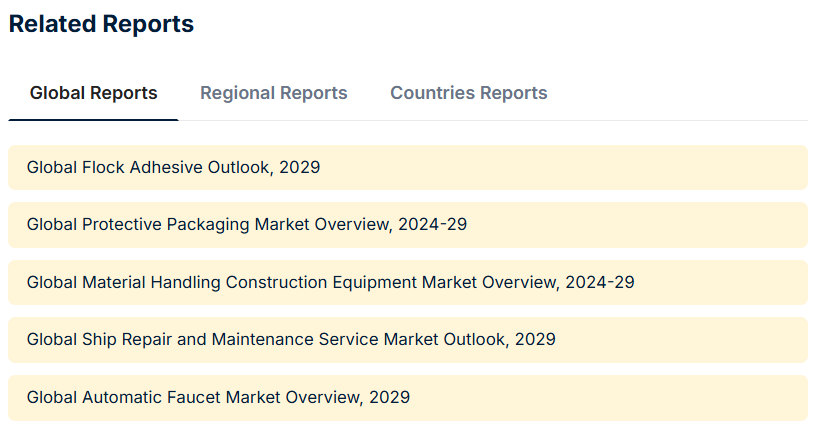
Task: View Ship Repair and Maintenance Service report
Action: pos(291,340)
